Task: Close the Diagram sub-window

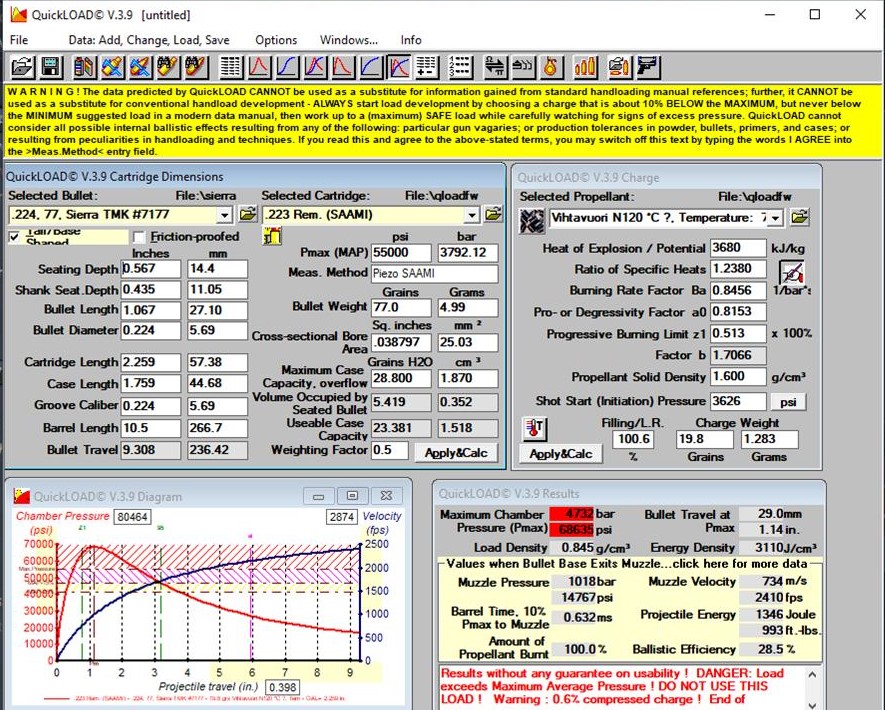Action: [386, 496]
